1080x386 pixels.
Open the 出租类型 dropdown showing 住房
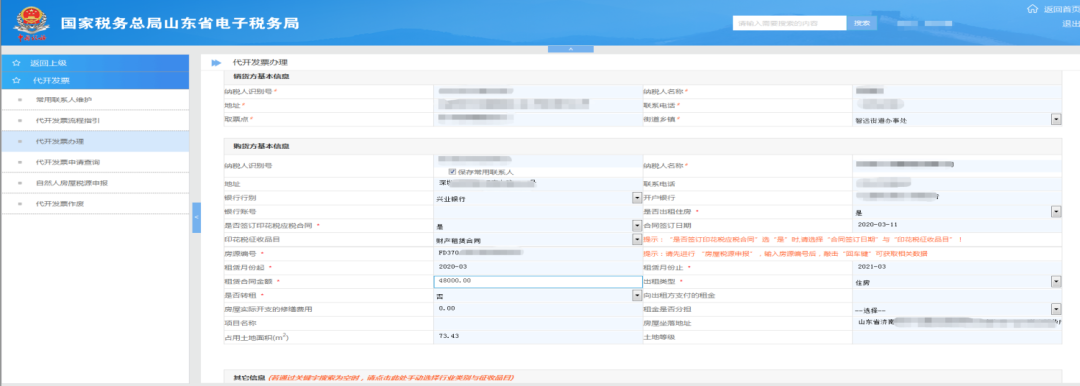[1055, 281]
